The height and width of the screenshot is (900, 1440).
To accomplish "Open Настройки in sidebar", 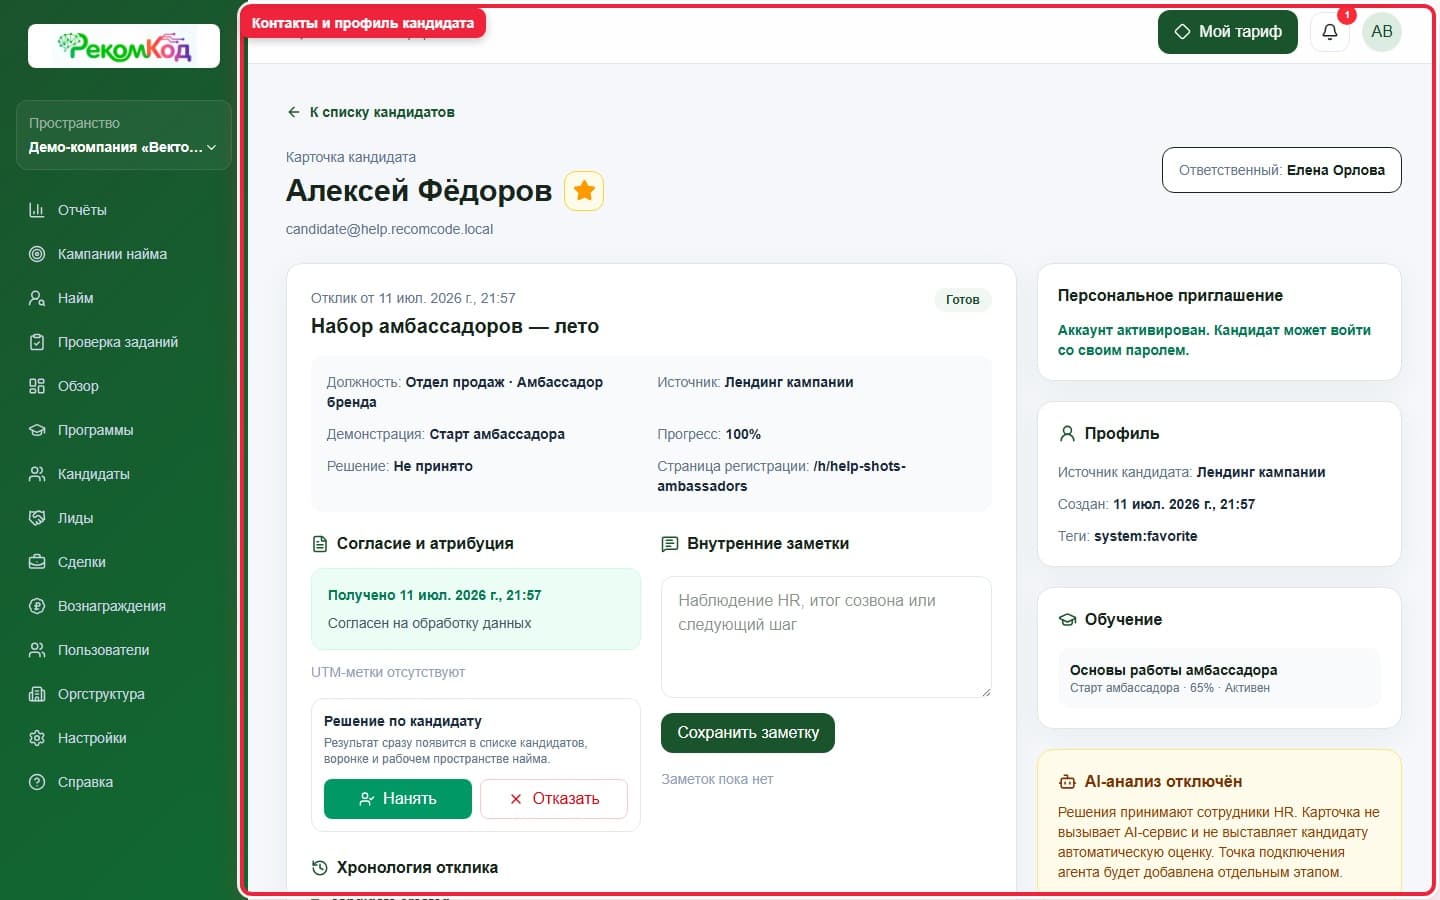I will point(124,738).
